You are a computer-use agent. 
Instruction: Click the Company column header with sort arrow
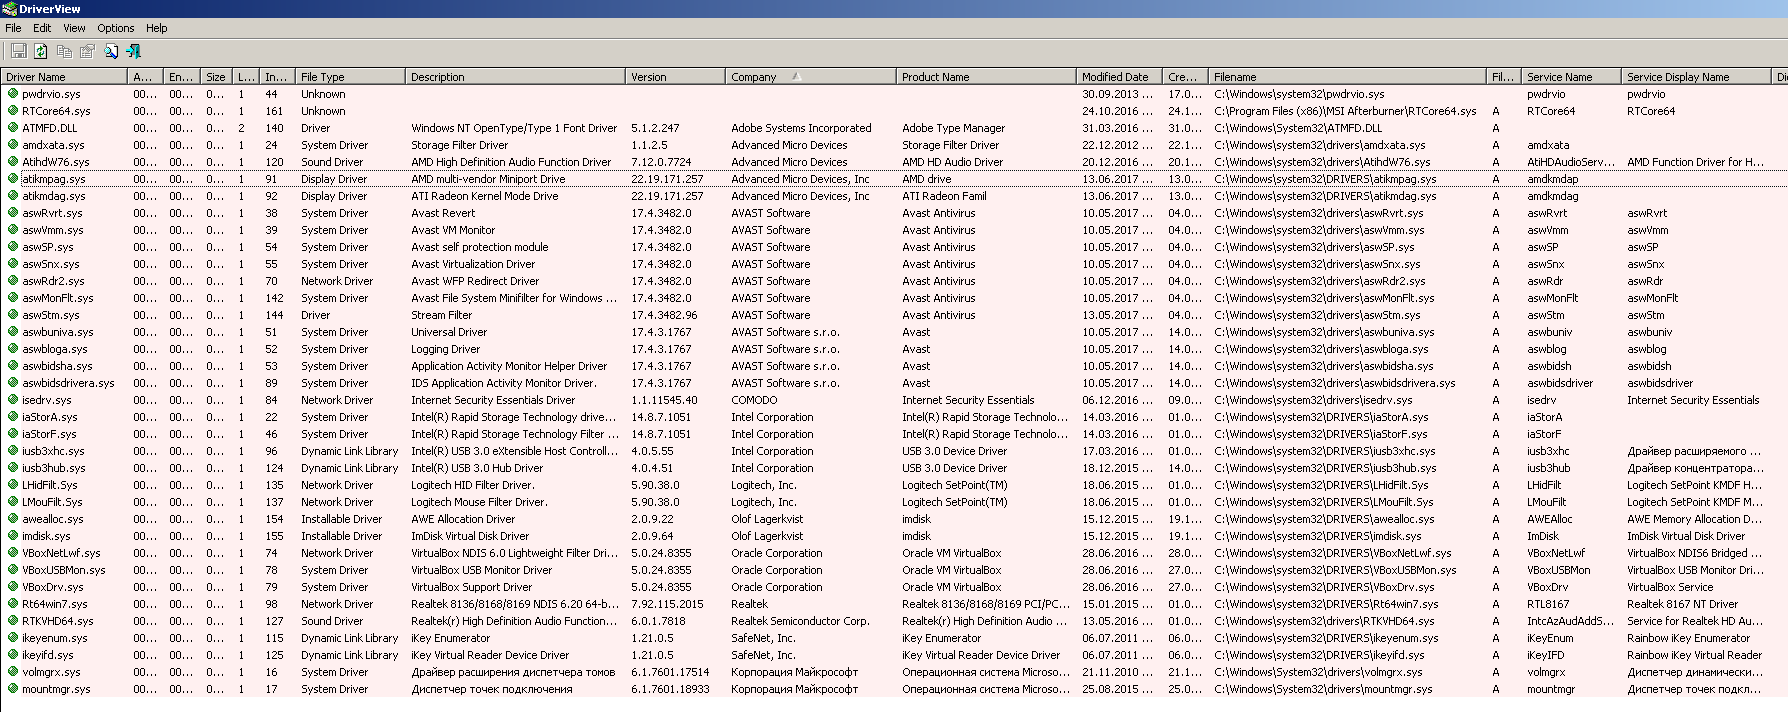pyautogui.click(x=810, y=77)
